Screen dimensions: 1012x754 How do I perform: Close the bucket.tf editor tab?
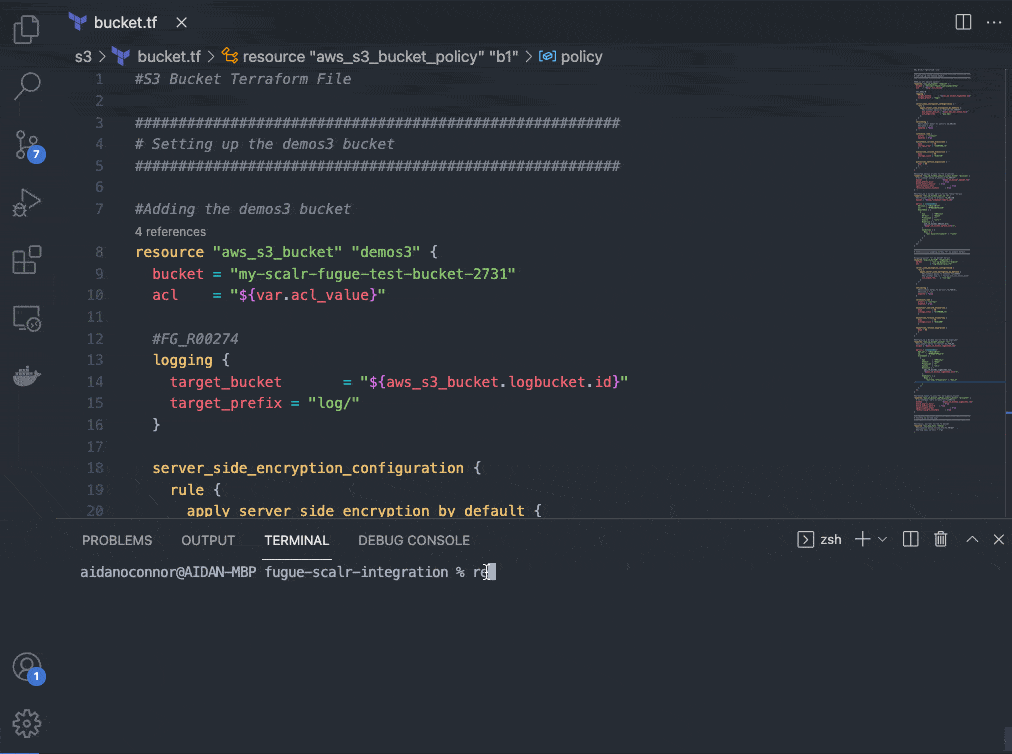click(x=181, y=23)
